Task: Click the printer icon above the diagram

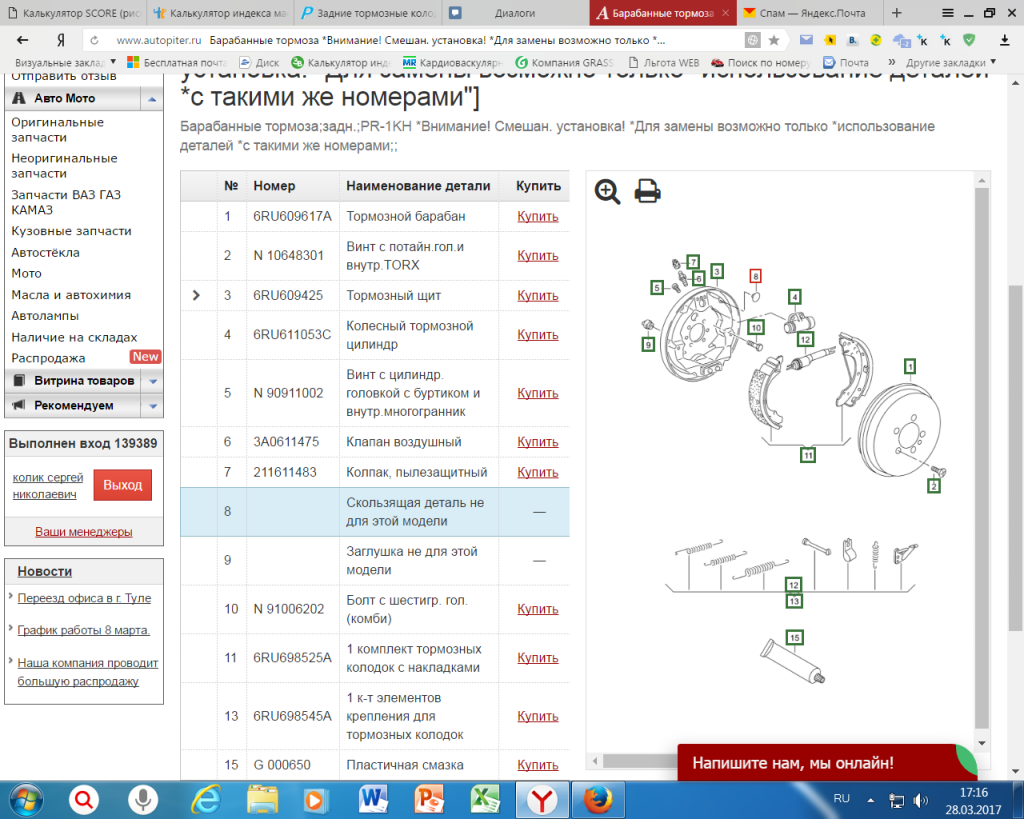Action: point(648,191)
